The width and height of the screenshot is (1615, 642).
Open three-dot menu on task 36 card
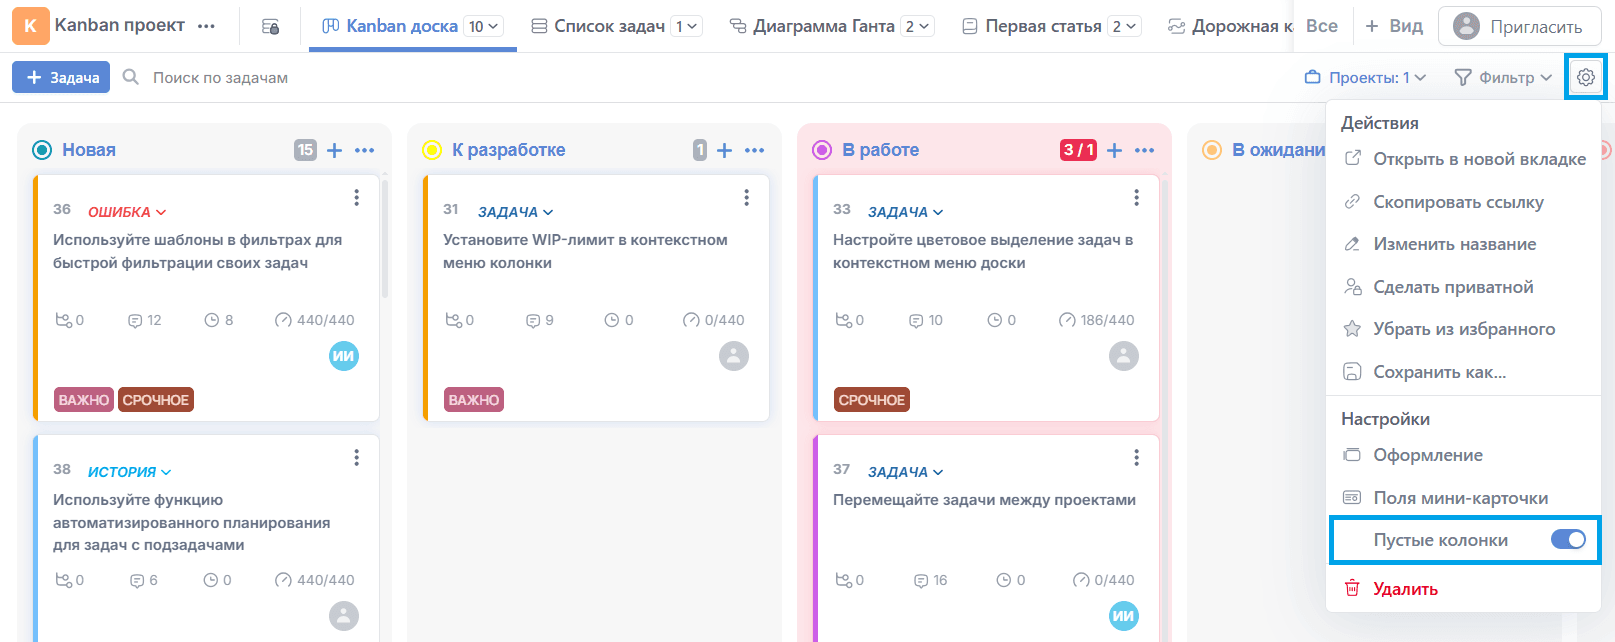[x=356, y=198]
